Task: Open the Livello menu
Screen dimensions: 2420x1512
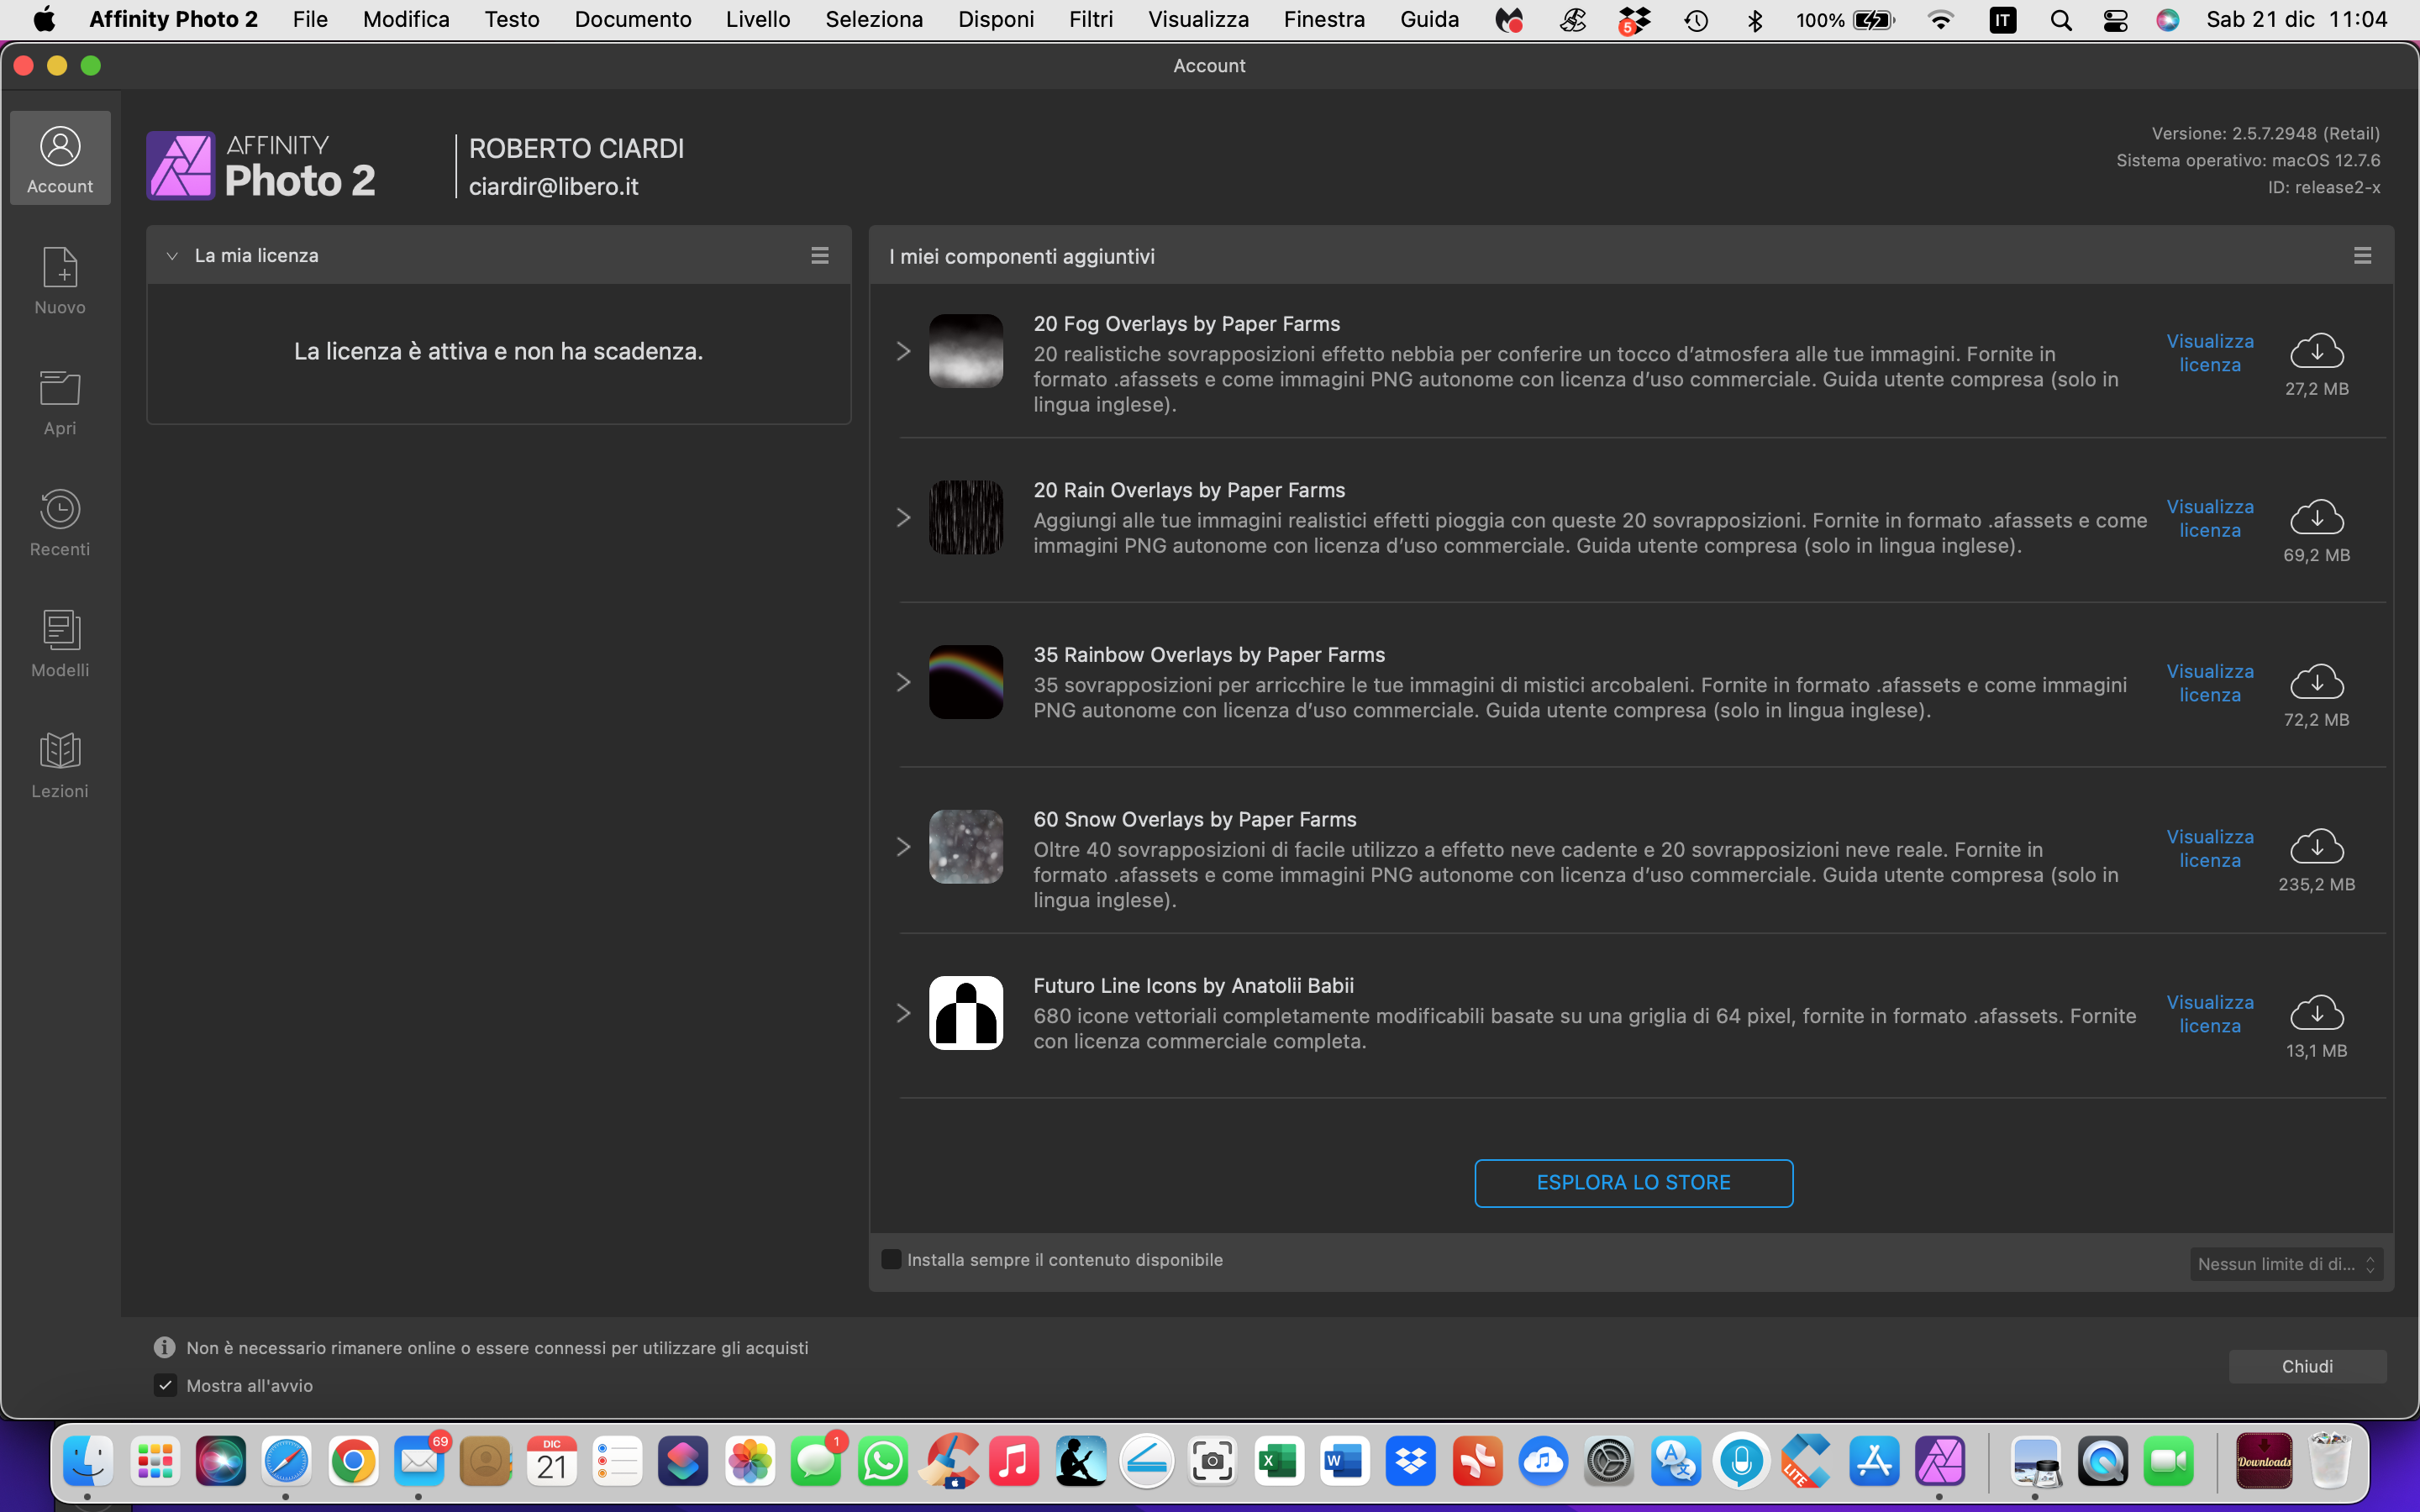Action: click(x=758, y=20)
